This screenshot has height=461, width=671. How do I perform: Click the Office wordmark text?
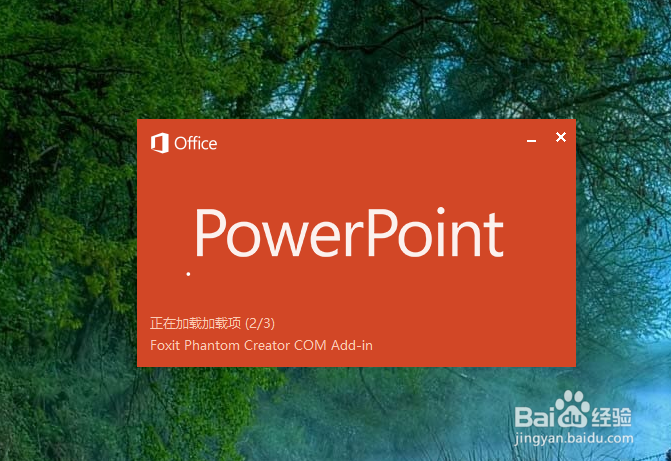point(196,143)
